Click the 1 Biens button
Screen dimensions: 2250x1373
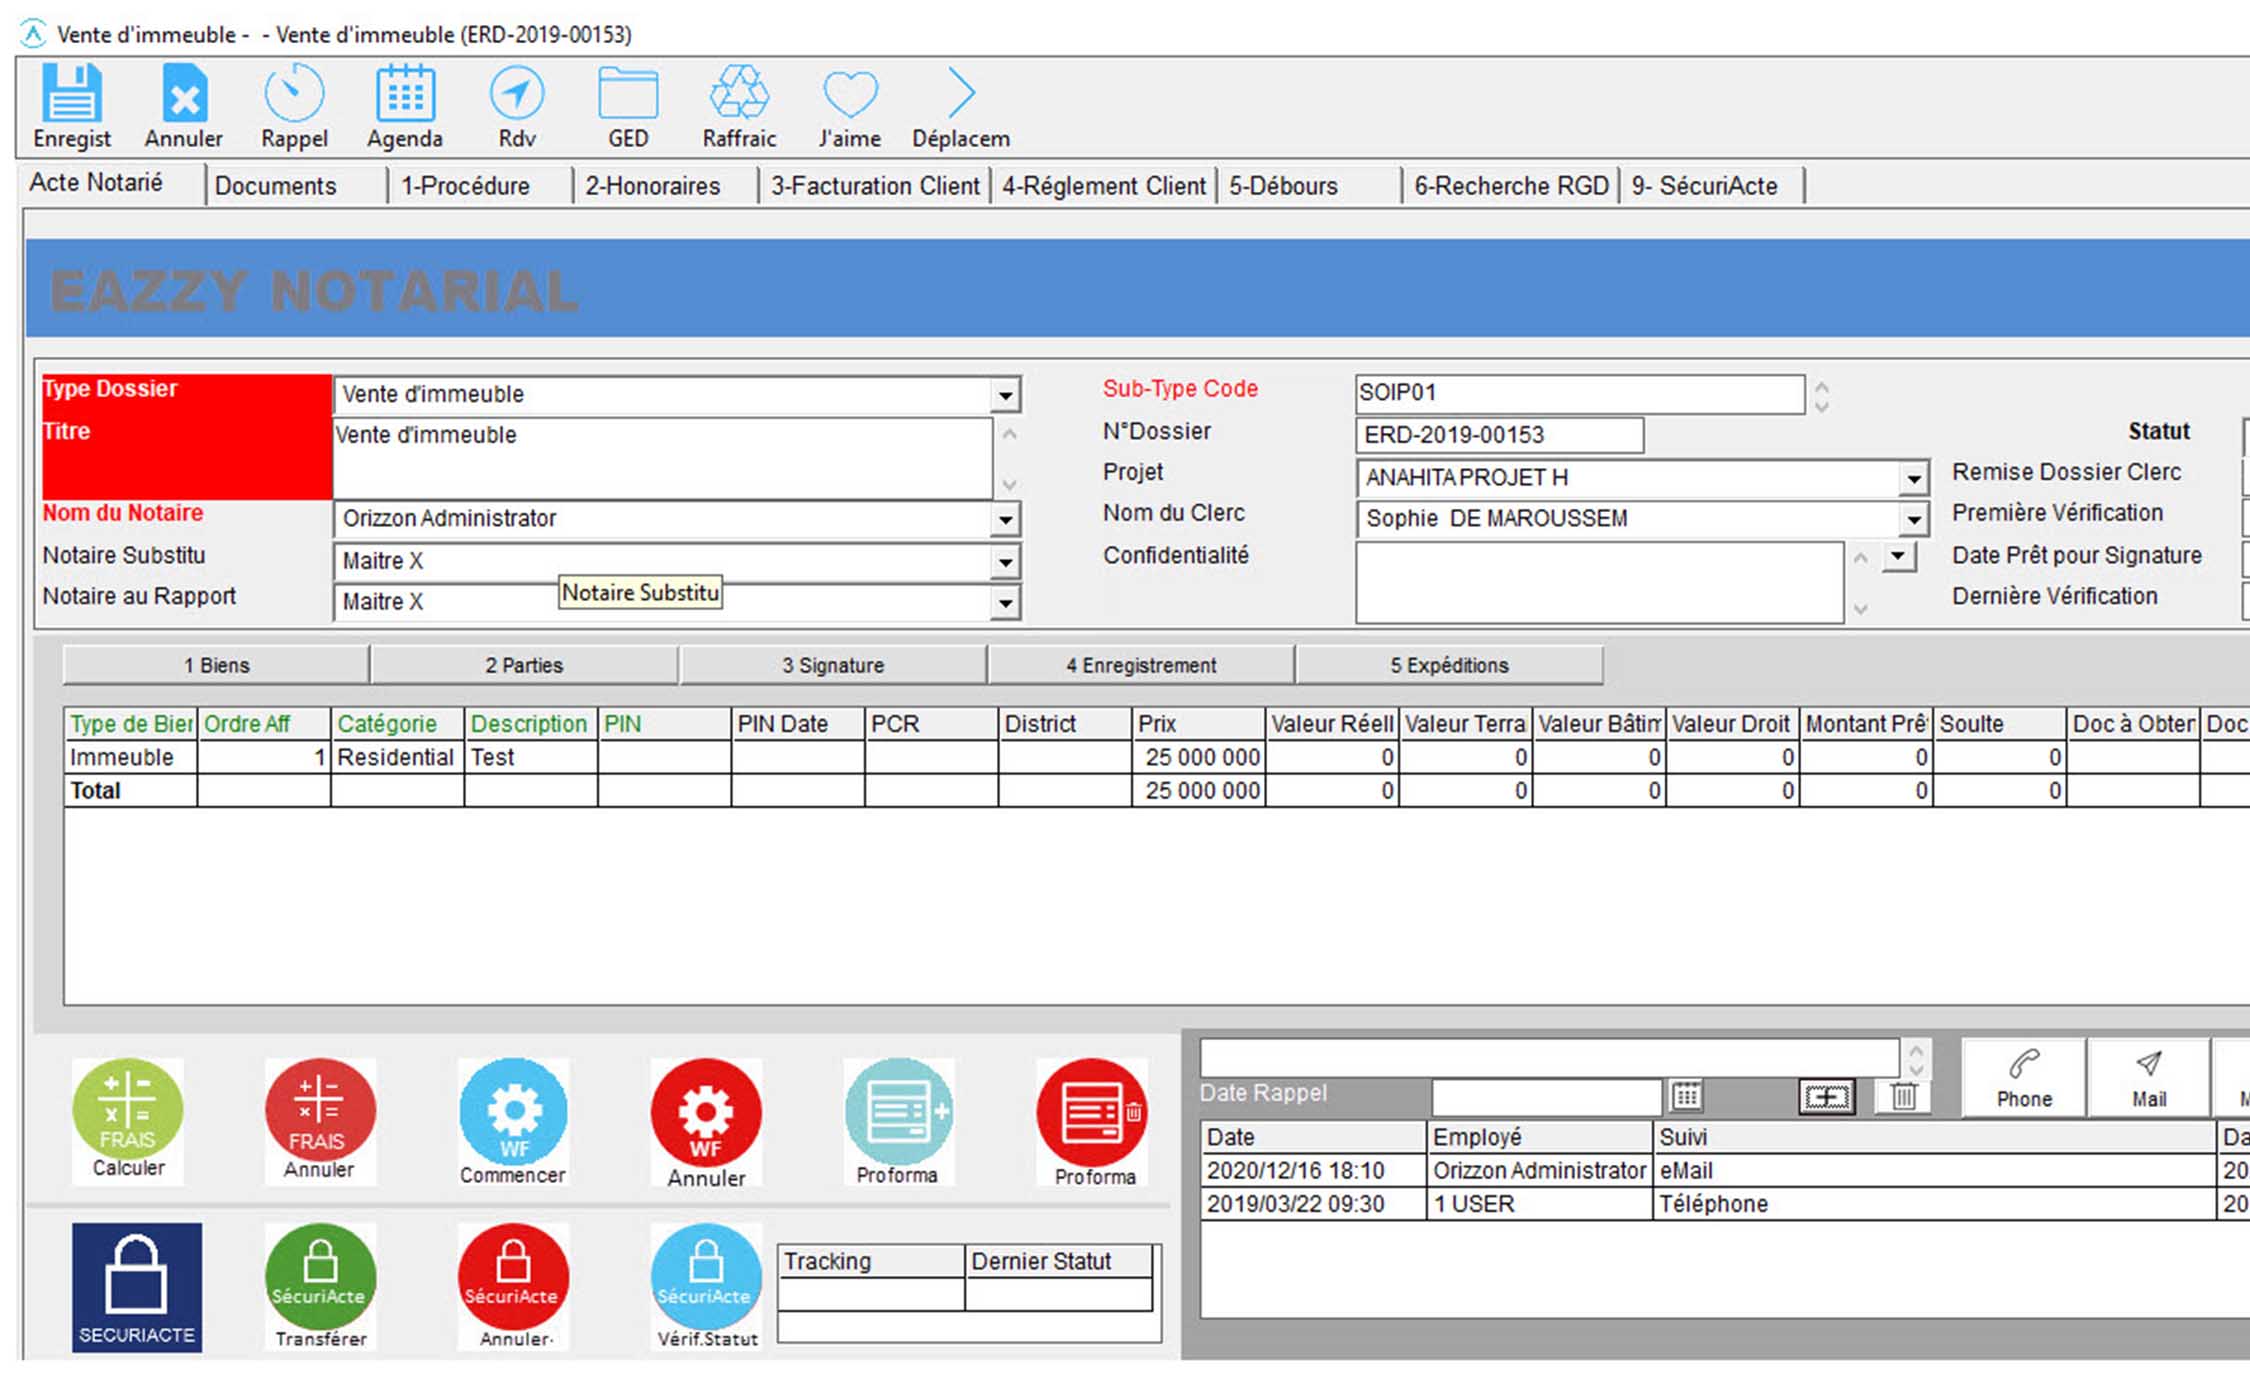pos(216,665)
